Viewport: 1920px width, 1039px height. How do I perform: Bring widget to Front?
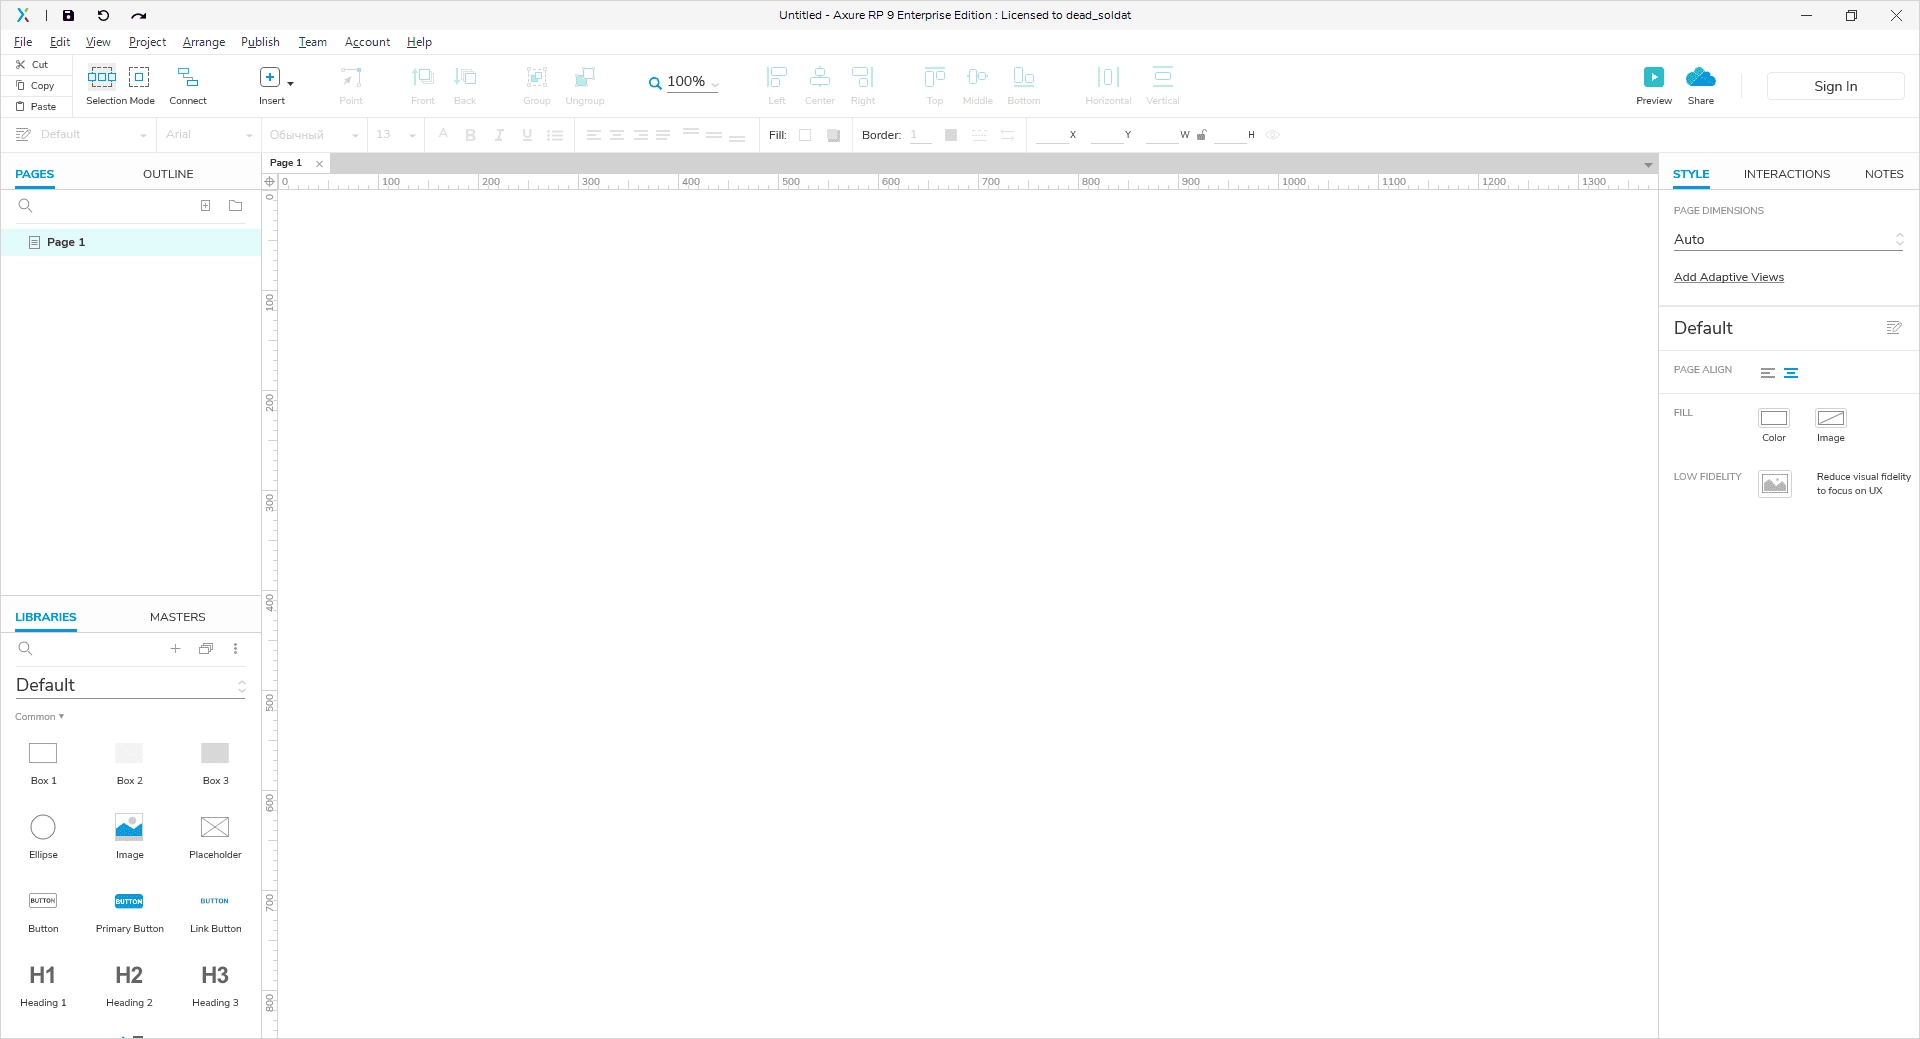point(423,85)
